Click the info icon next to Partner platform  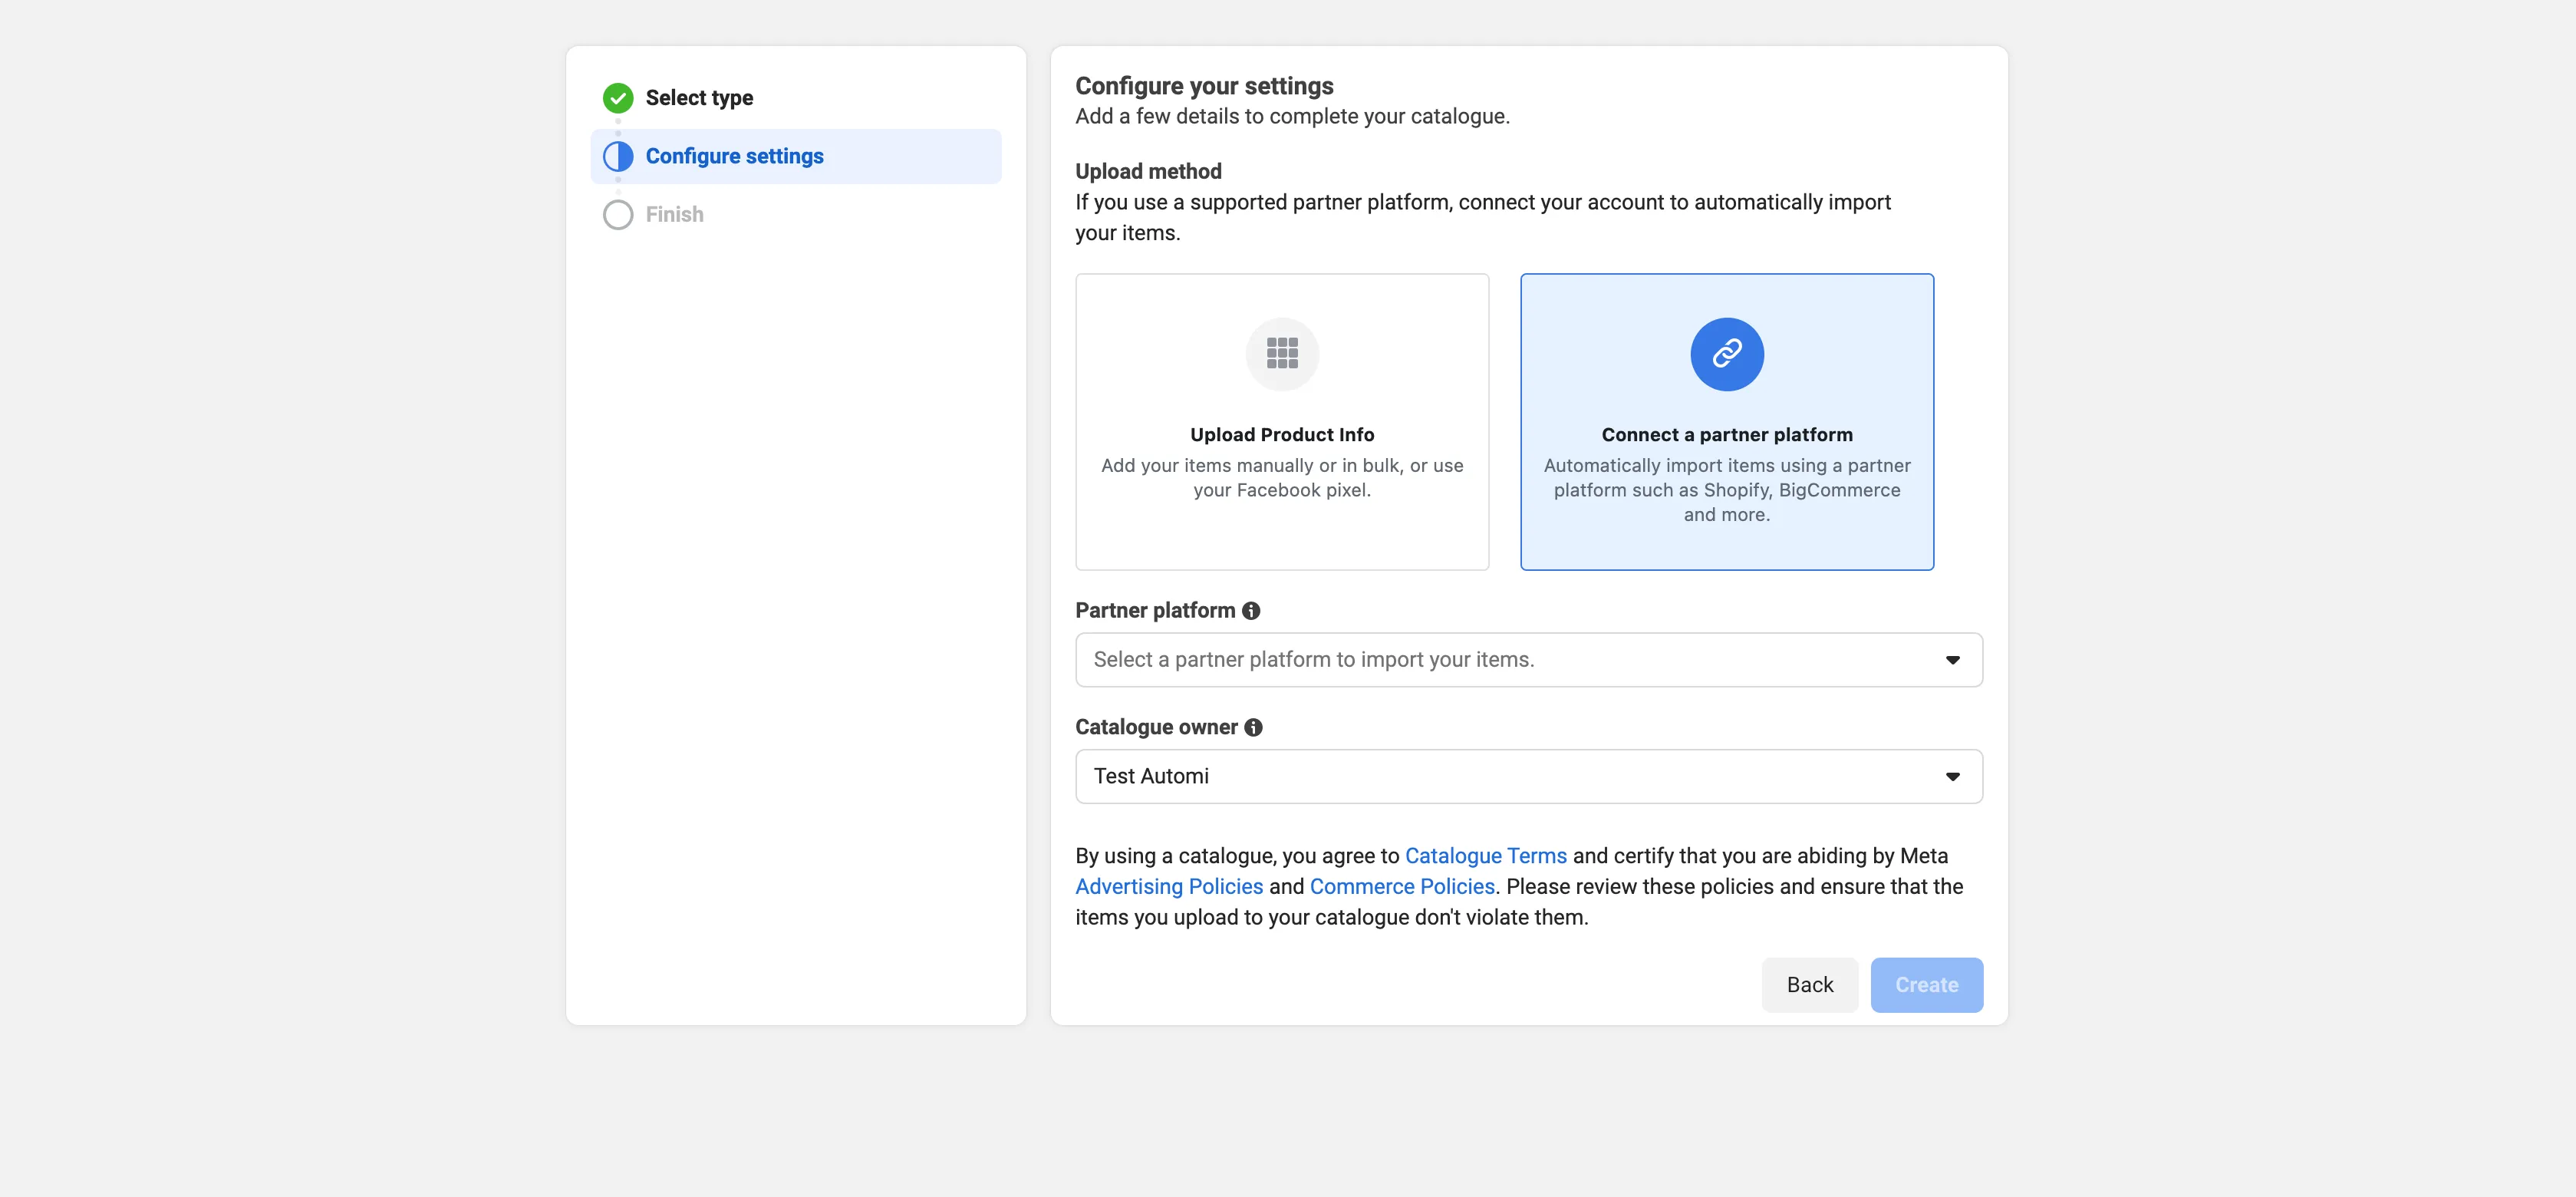[x=1252, y=610]
